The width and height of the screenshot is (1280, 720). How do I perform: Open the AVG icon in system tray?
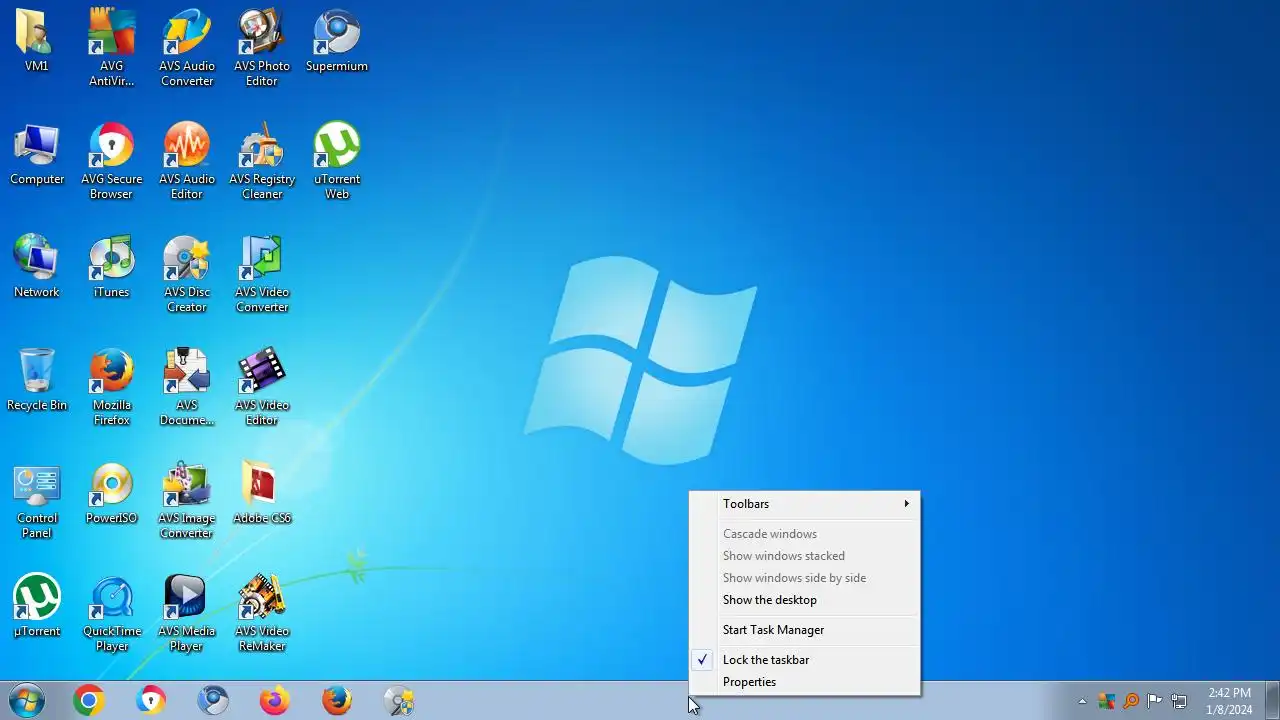pyautogui.click(x=1106, y=701)
